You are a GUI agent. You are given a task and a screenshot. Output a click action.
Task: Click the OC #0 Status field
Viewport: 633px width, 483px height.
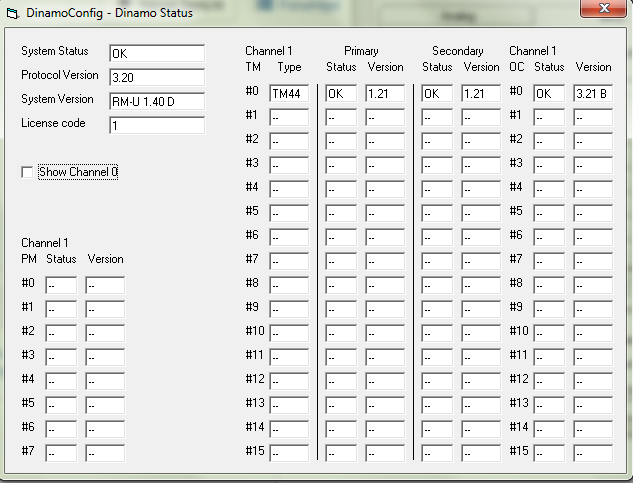pyautogui.click(x=549, y=93)
